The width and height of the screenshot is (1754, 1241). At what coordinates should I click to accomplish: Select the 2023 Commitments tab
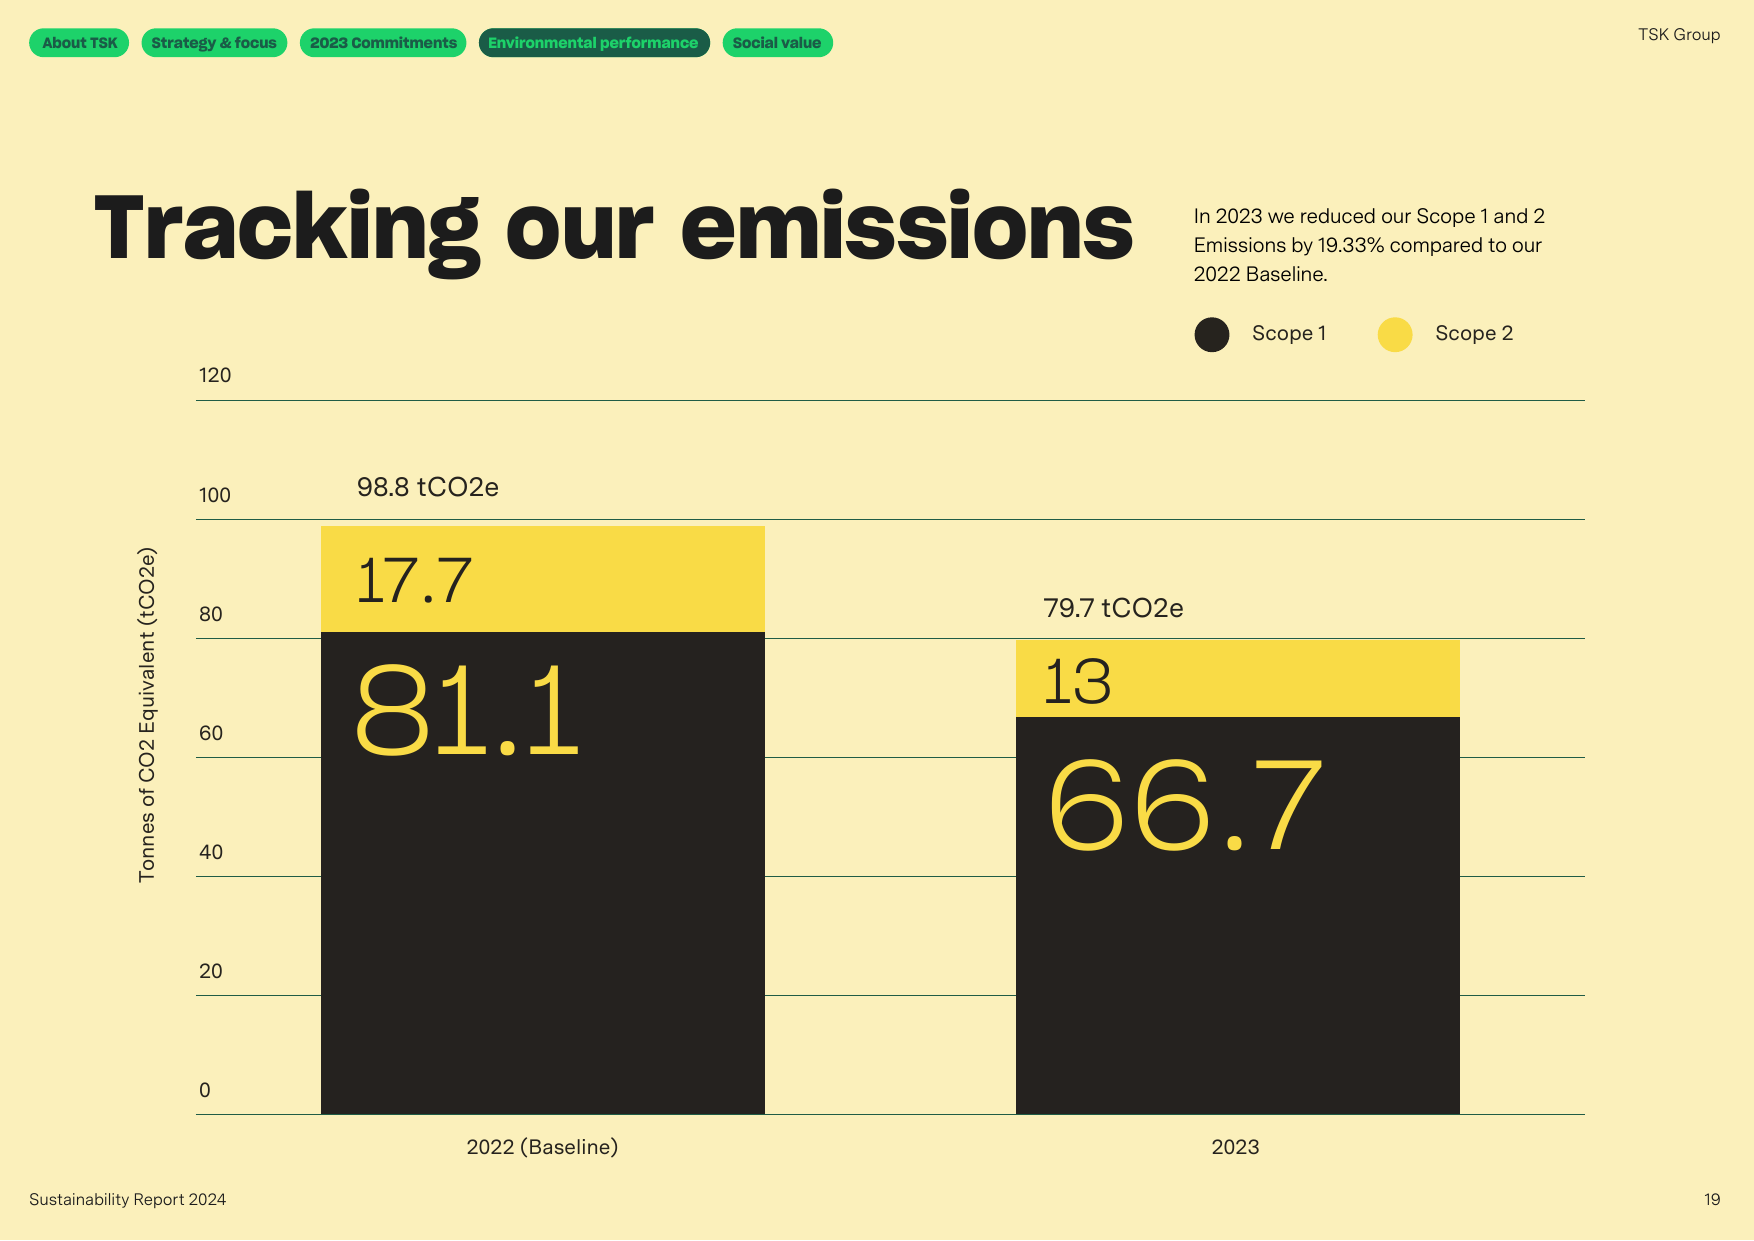(x=383, y=43)
